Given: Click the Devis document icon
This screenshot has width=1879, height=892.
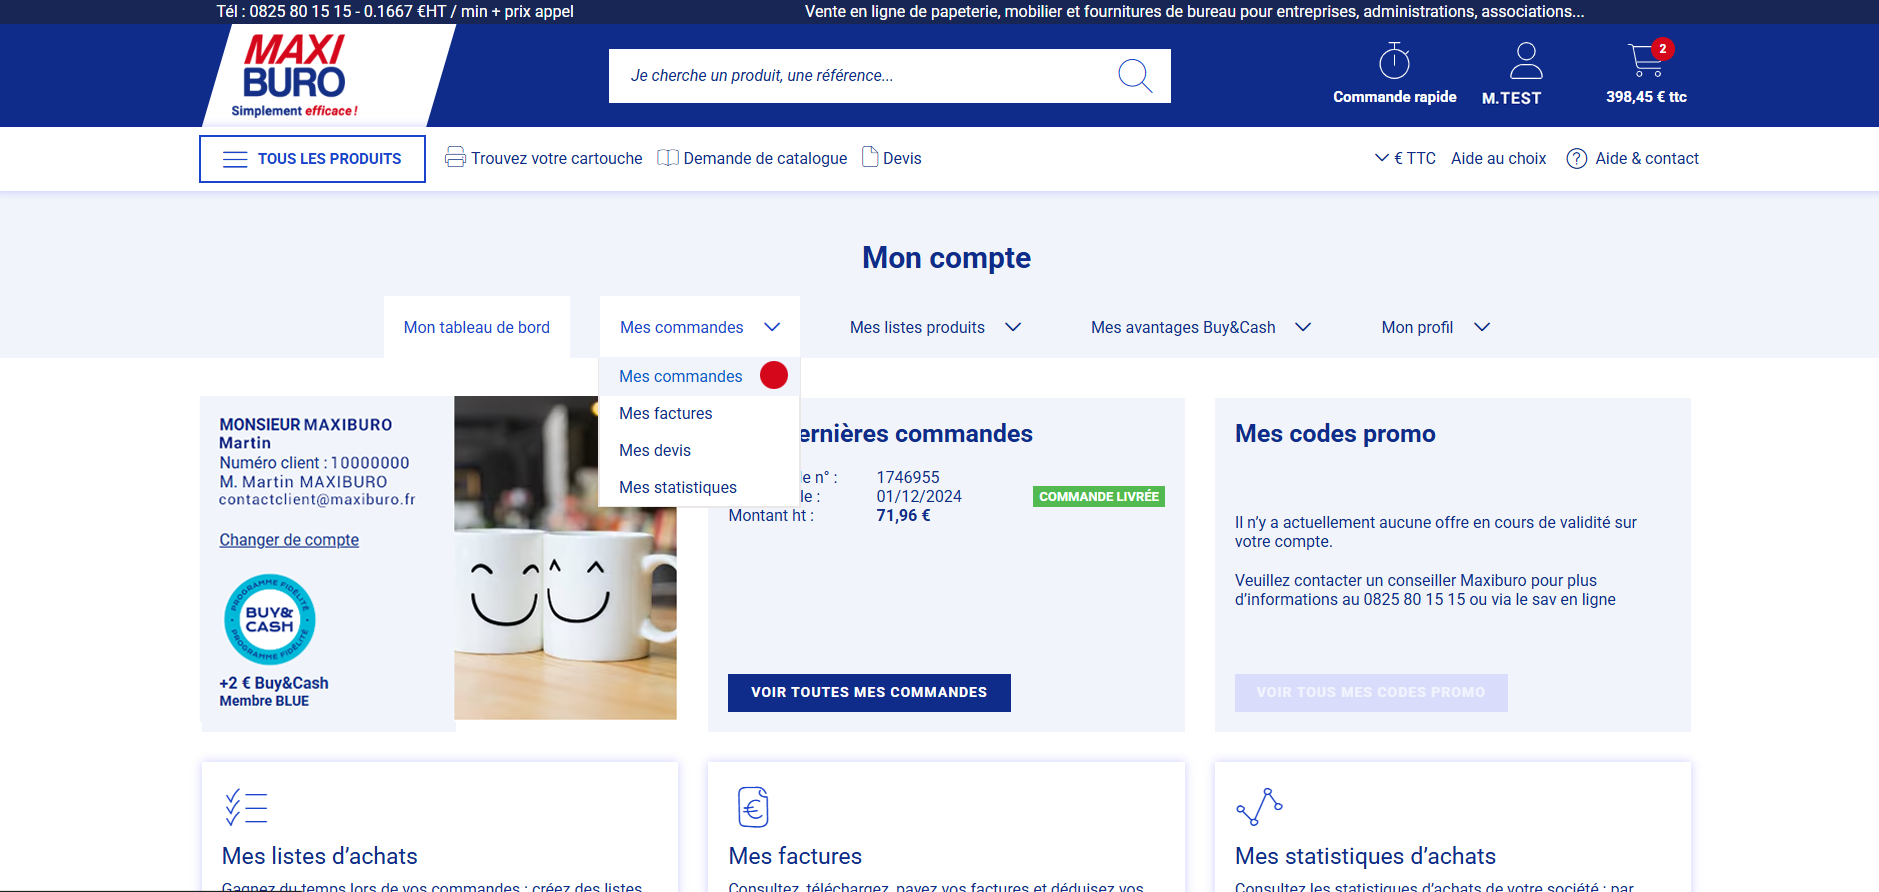Looking at the screenshot, I should pos(870,157).
